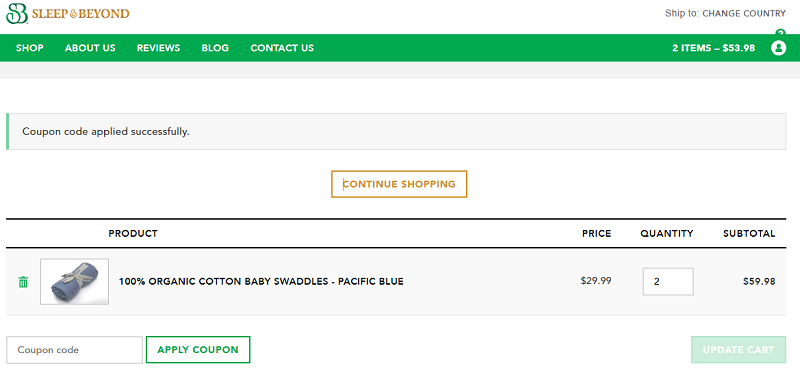Open the 100% Organic Cotton Baby Swaddles link
The width and height of the screenshot is (800, 375).
[261, 281]
